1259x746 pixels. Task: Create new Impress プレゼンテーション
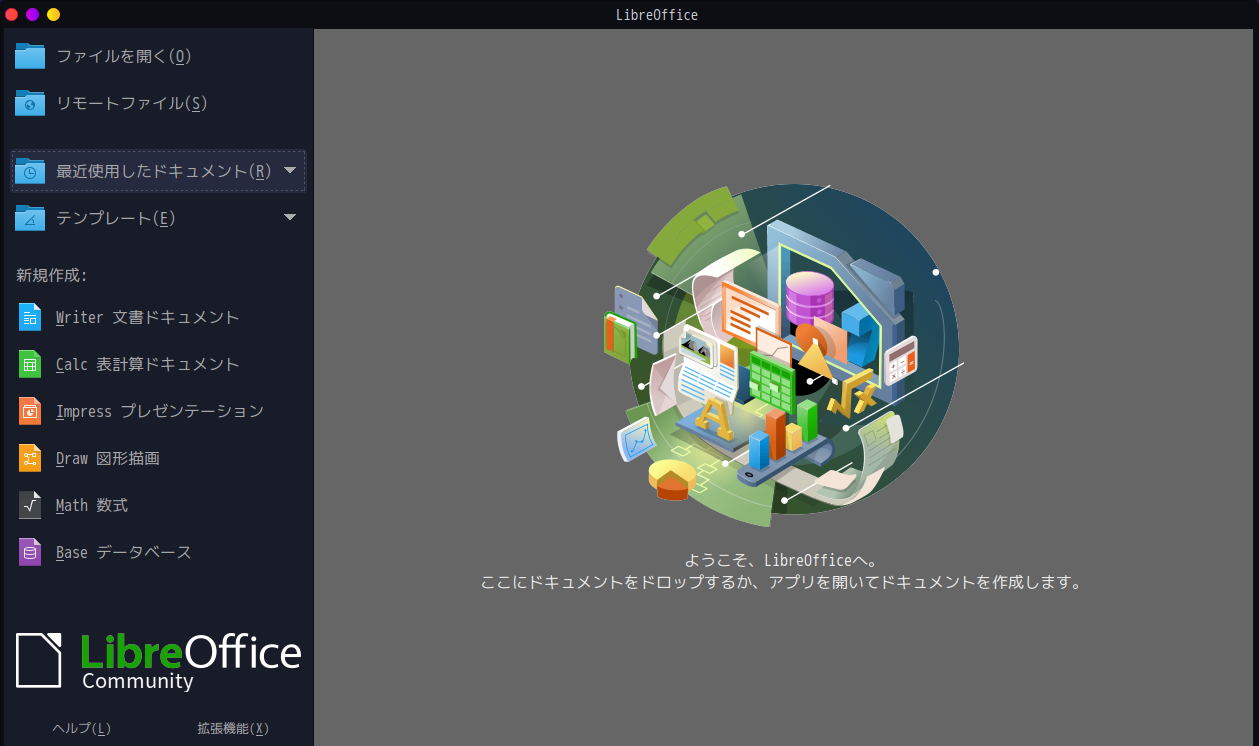tap(158, 411)
